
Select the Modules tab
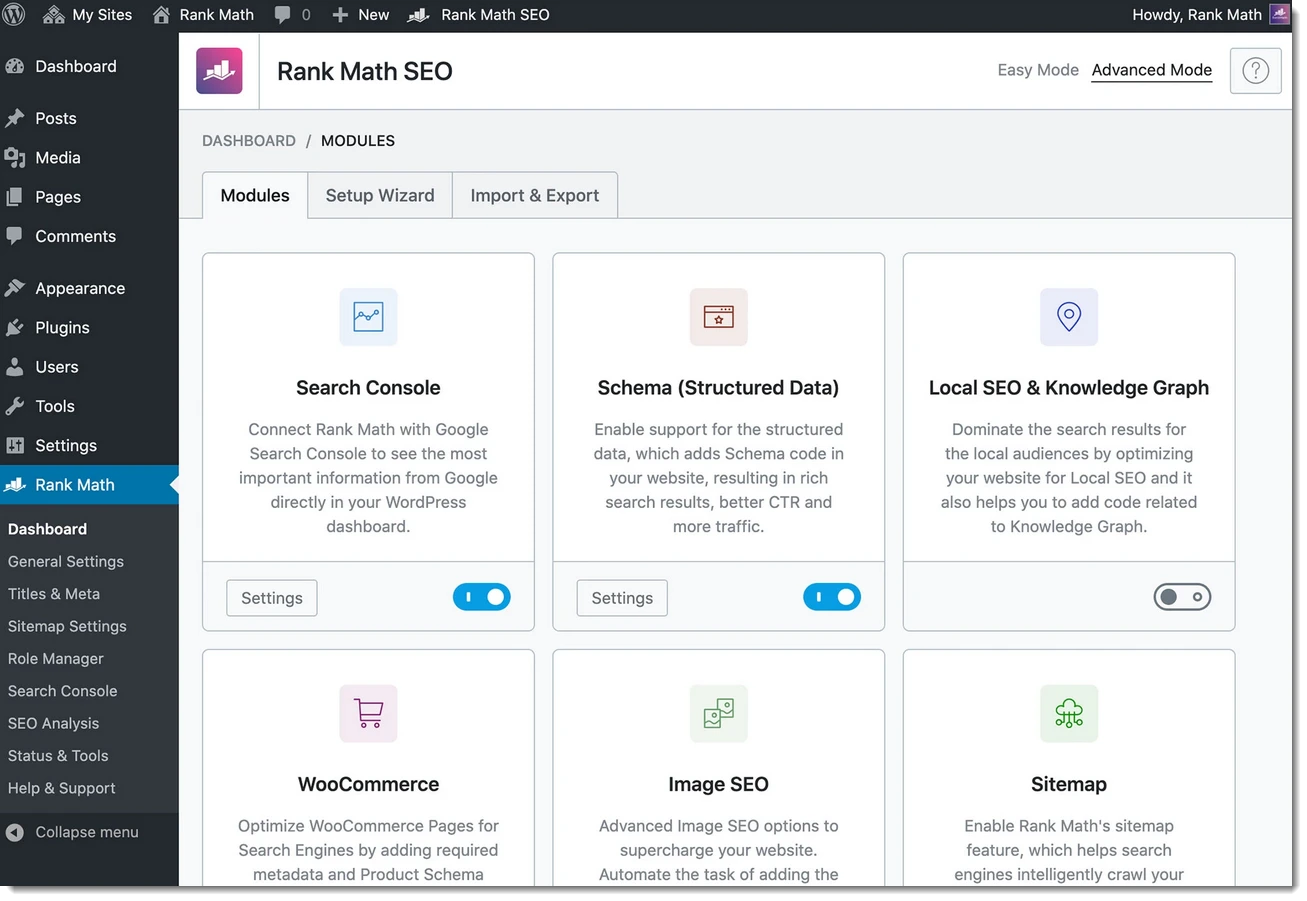[255, 196]
